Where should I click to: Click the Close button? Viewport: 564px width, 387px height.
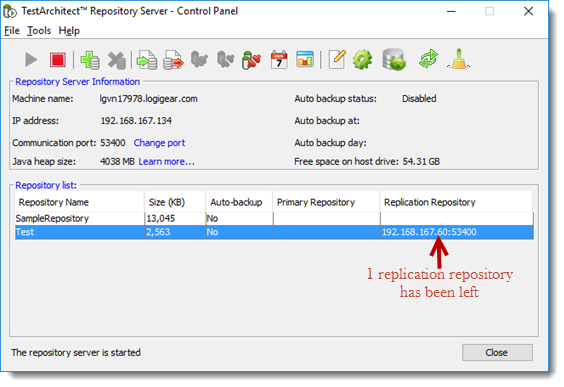tap(497, 352)
